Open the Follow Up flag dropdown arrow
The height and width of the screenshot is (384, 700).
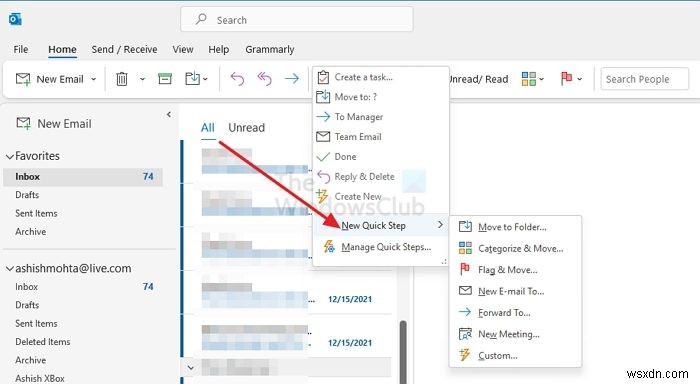click(x=579, y=79)
